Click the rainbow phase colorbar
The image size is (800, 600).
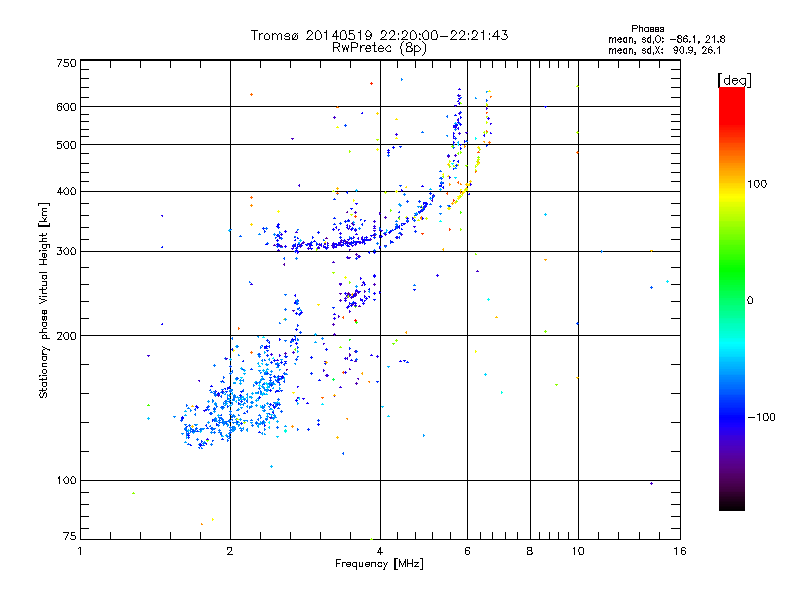point(732,298)
